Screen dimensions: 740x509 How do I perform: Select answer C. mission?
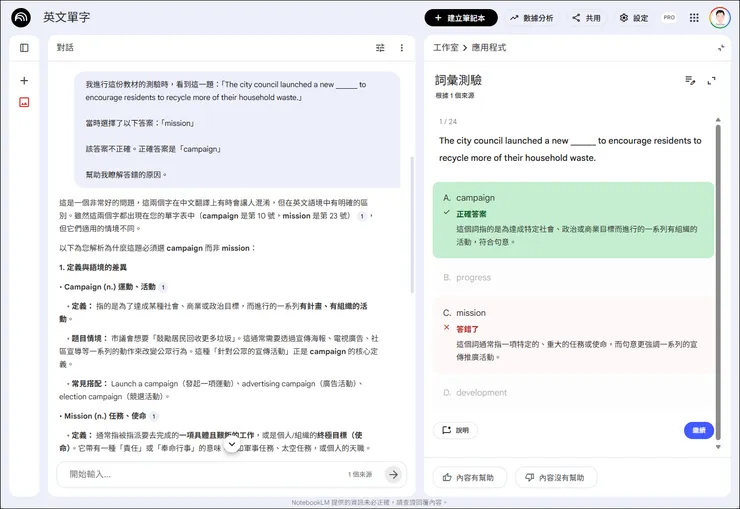coord(573,335)
